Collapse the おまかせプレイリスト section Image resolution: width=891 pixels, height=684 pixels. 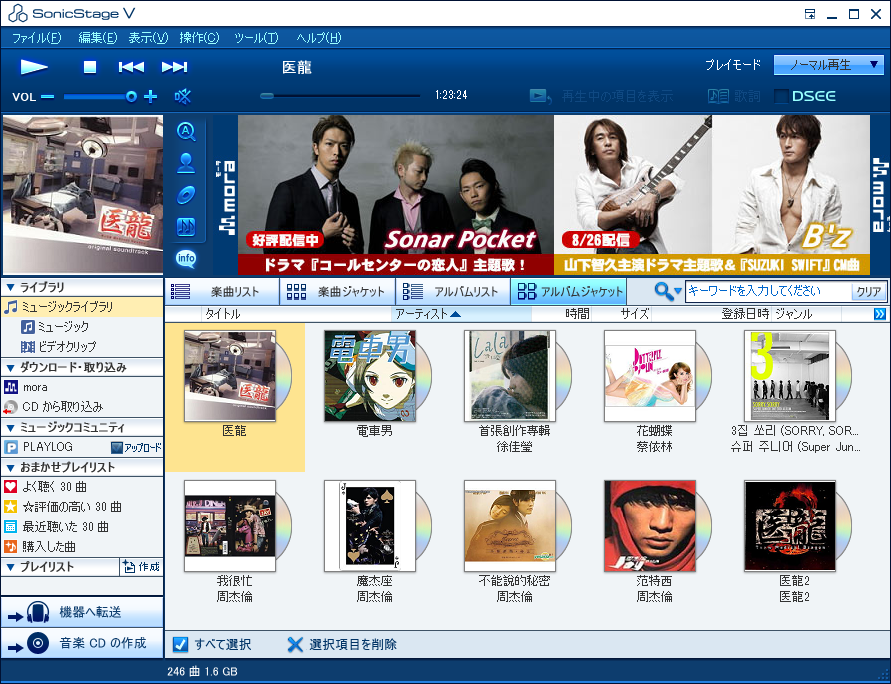click(x=10, y=468)
